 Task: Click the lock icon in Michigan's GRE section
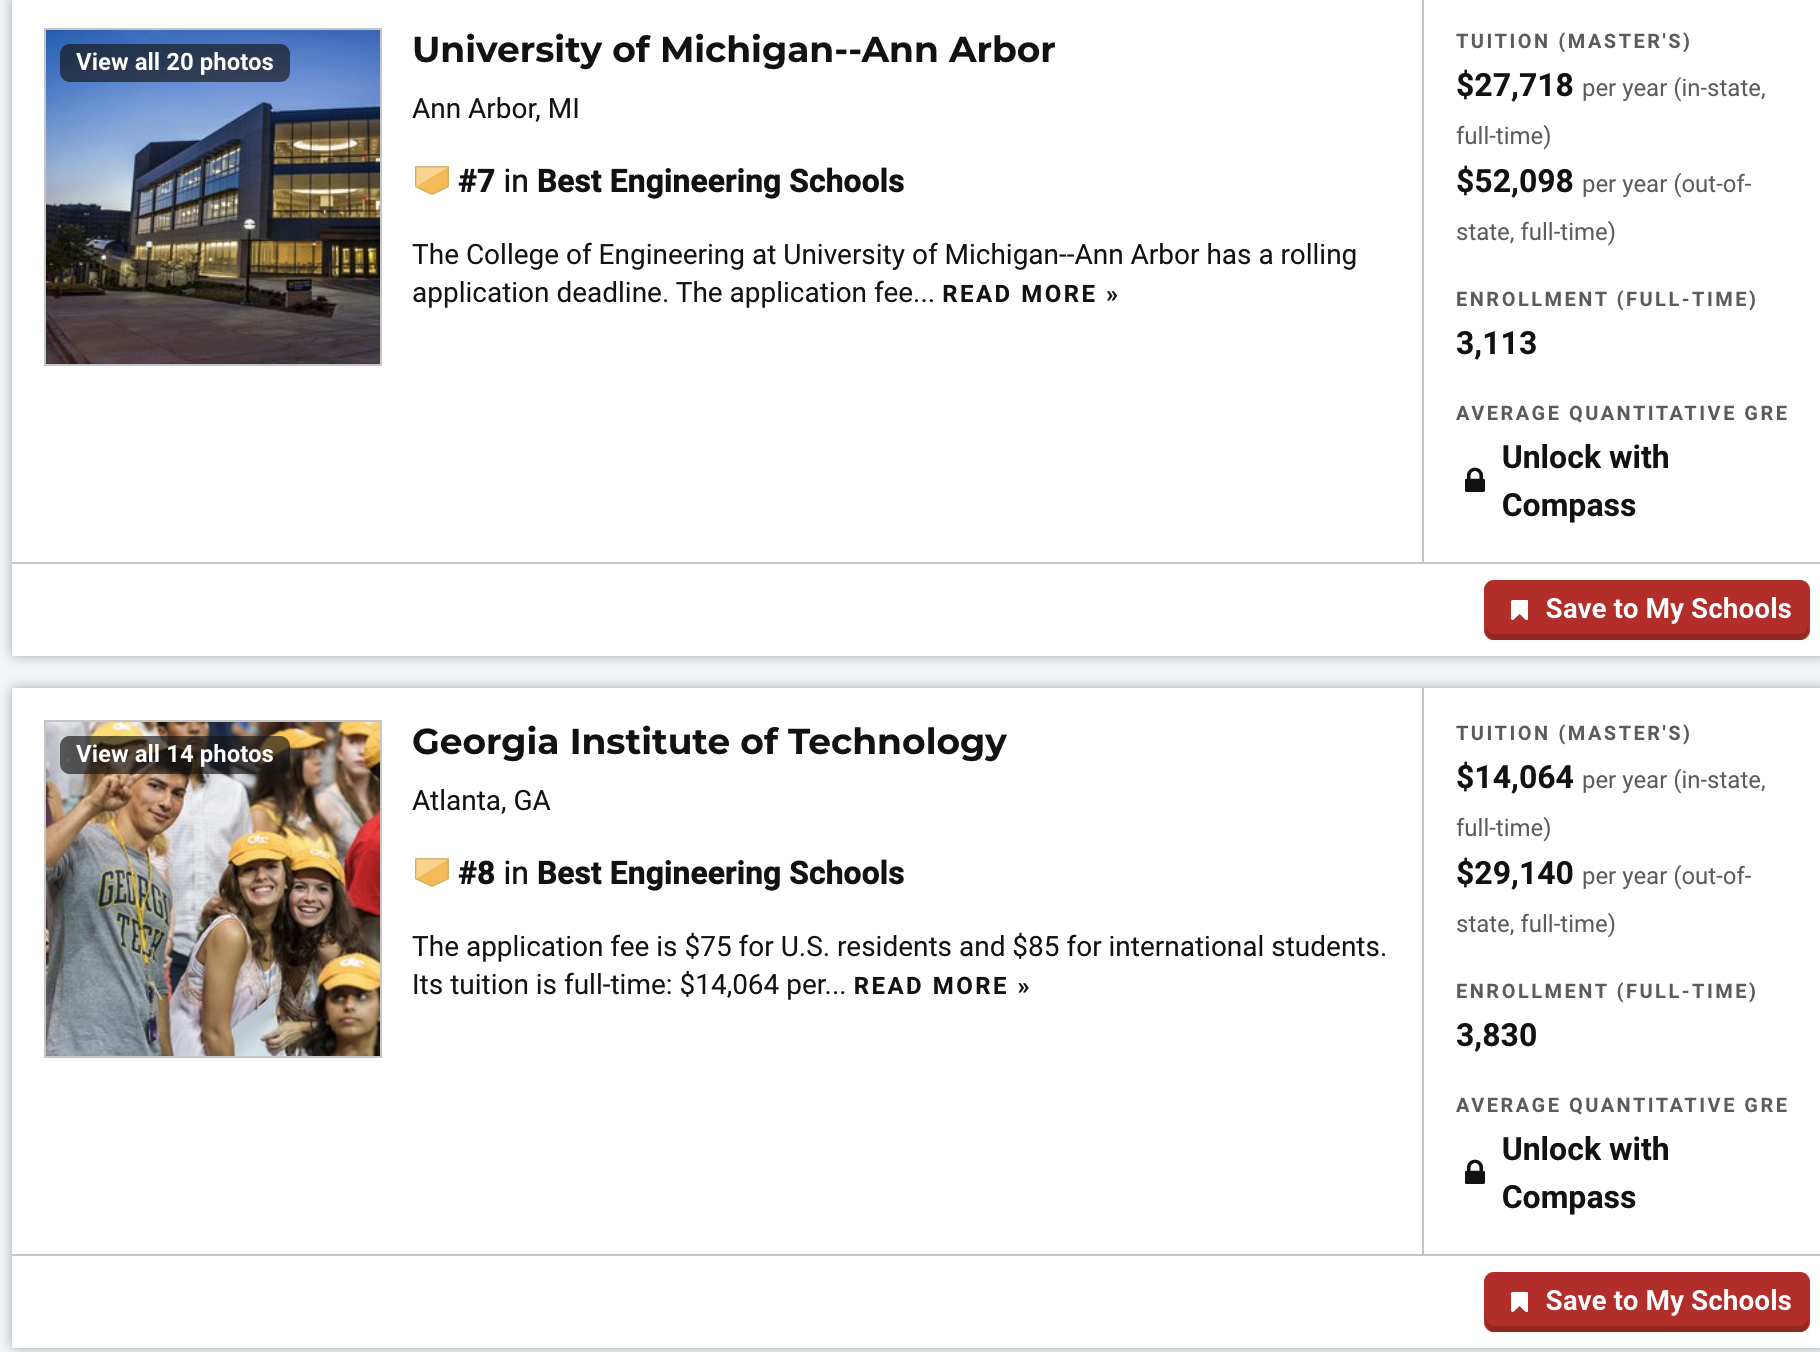pyautogui.click(x=1475, y=480)
